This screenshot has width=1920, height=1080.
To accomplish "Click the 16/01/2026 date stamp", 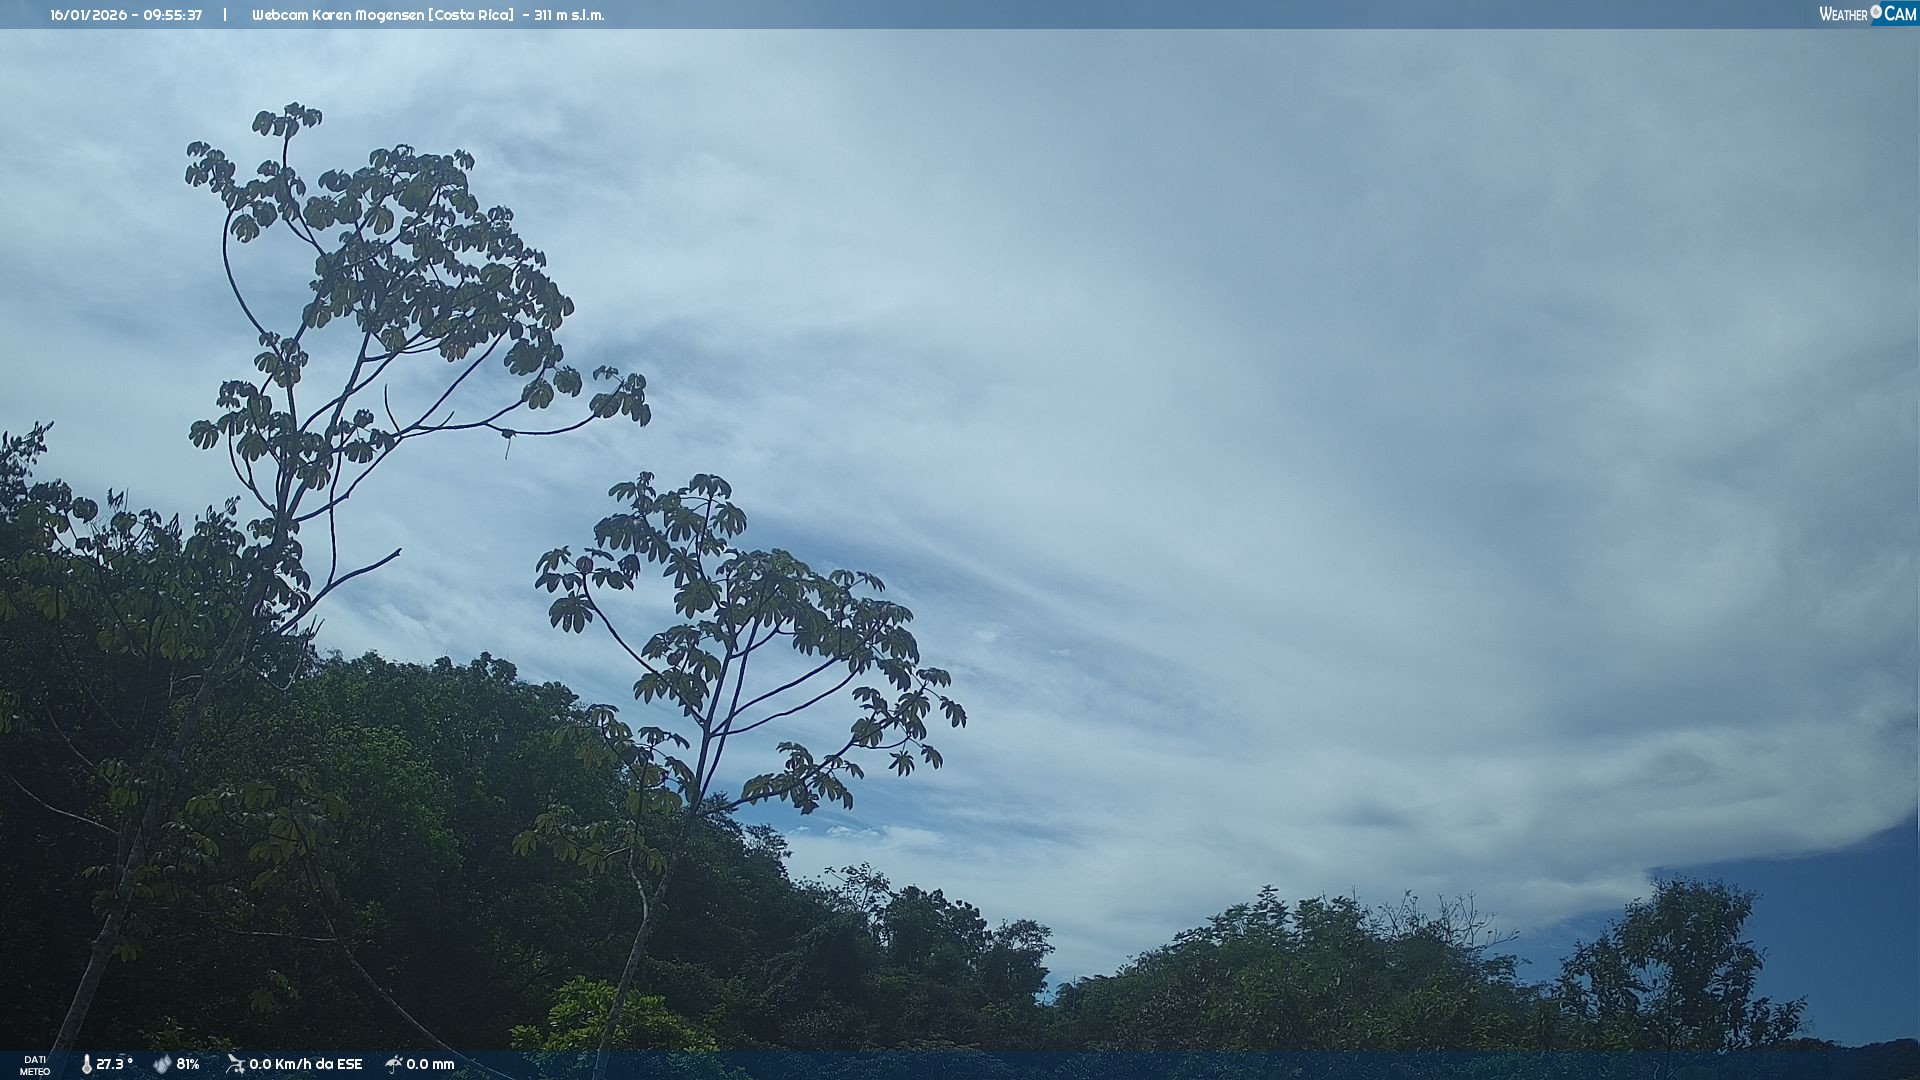I will [86, 15].
